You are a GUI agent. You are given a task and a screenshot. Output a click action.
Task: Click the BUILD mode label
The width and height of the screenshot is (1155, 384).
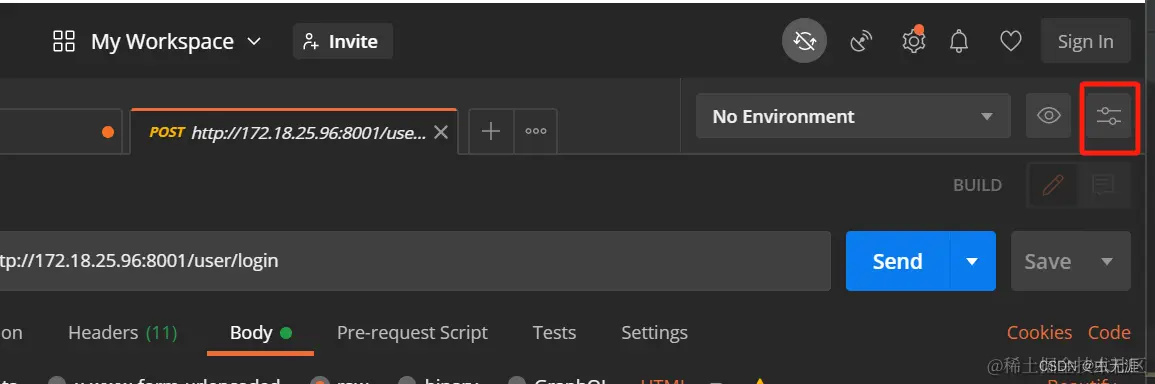[x=977, y=185]
